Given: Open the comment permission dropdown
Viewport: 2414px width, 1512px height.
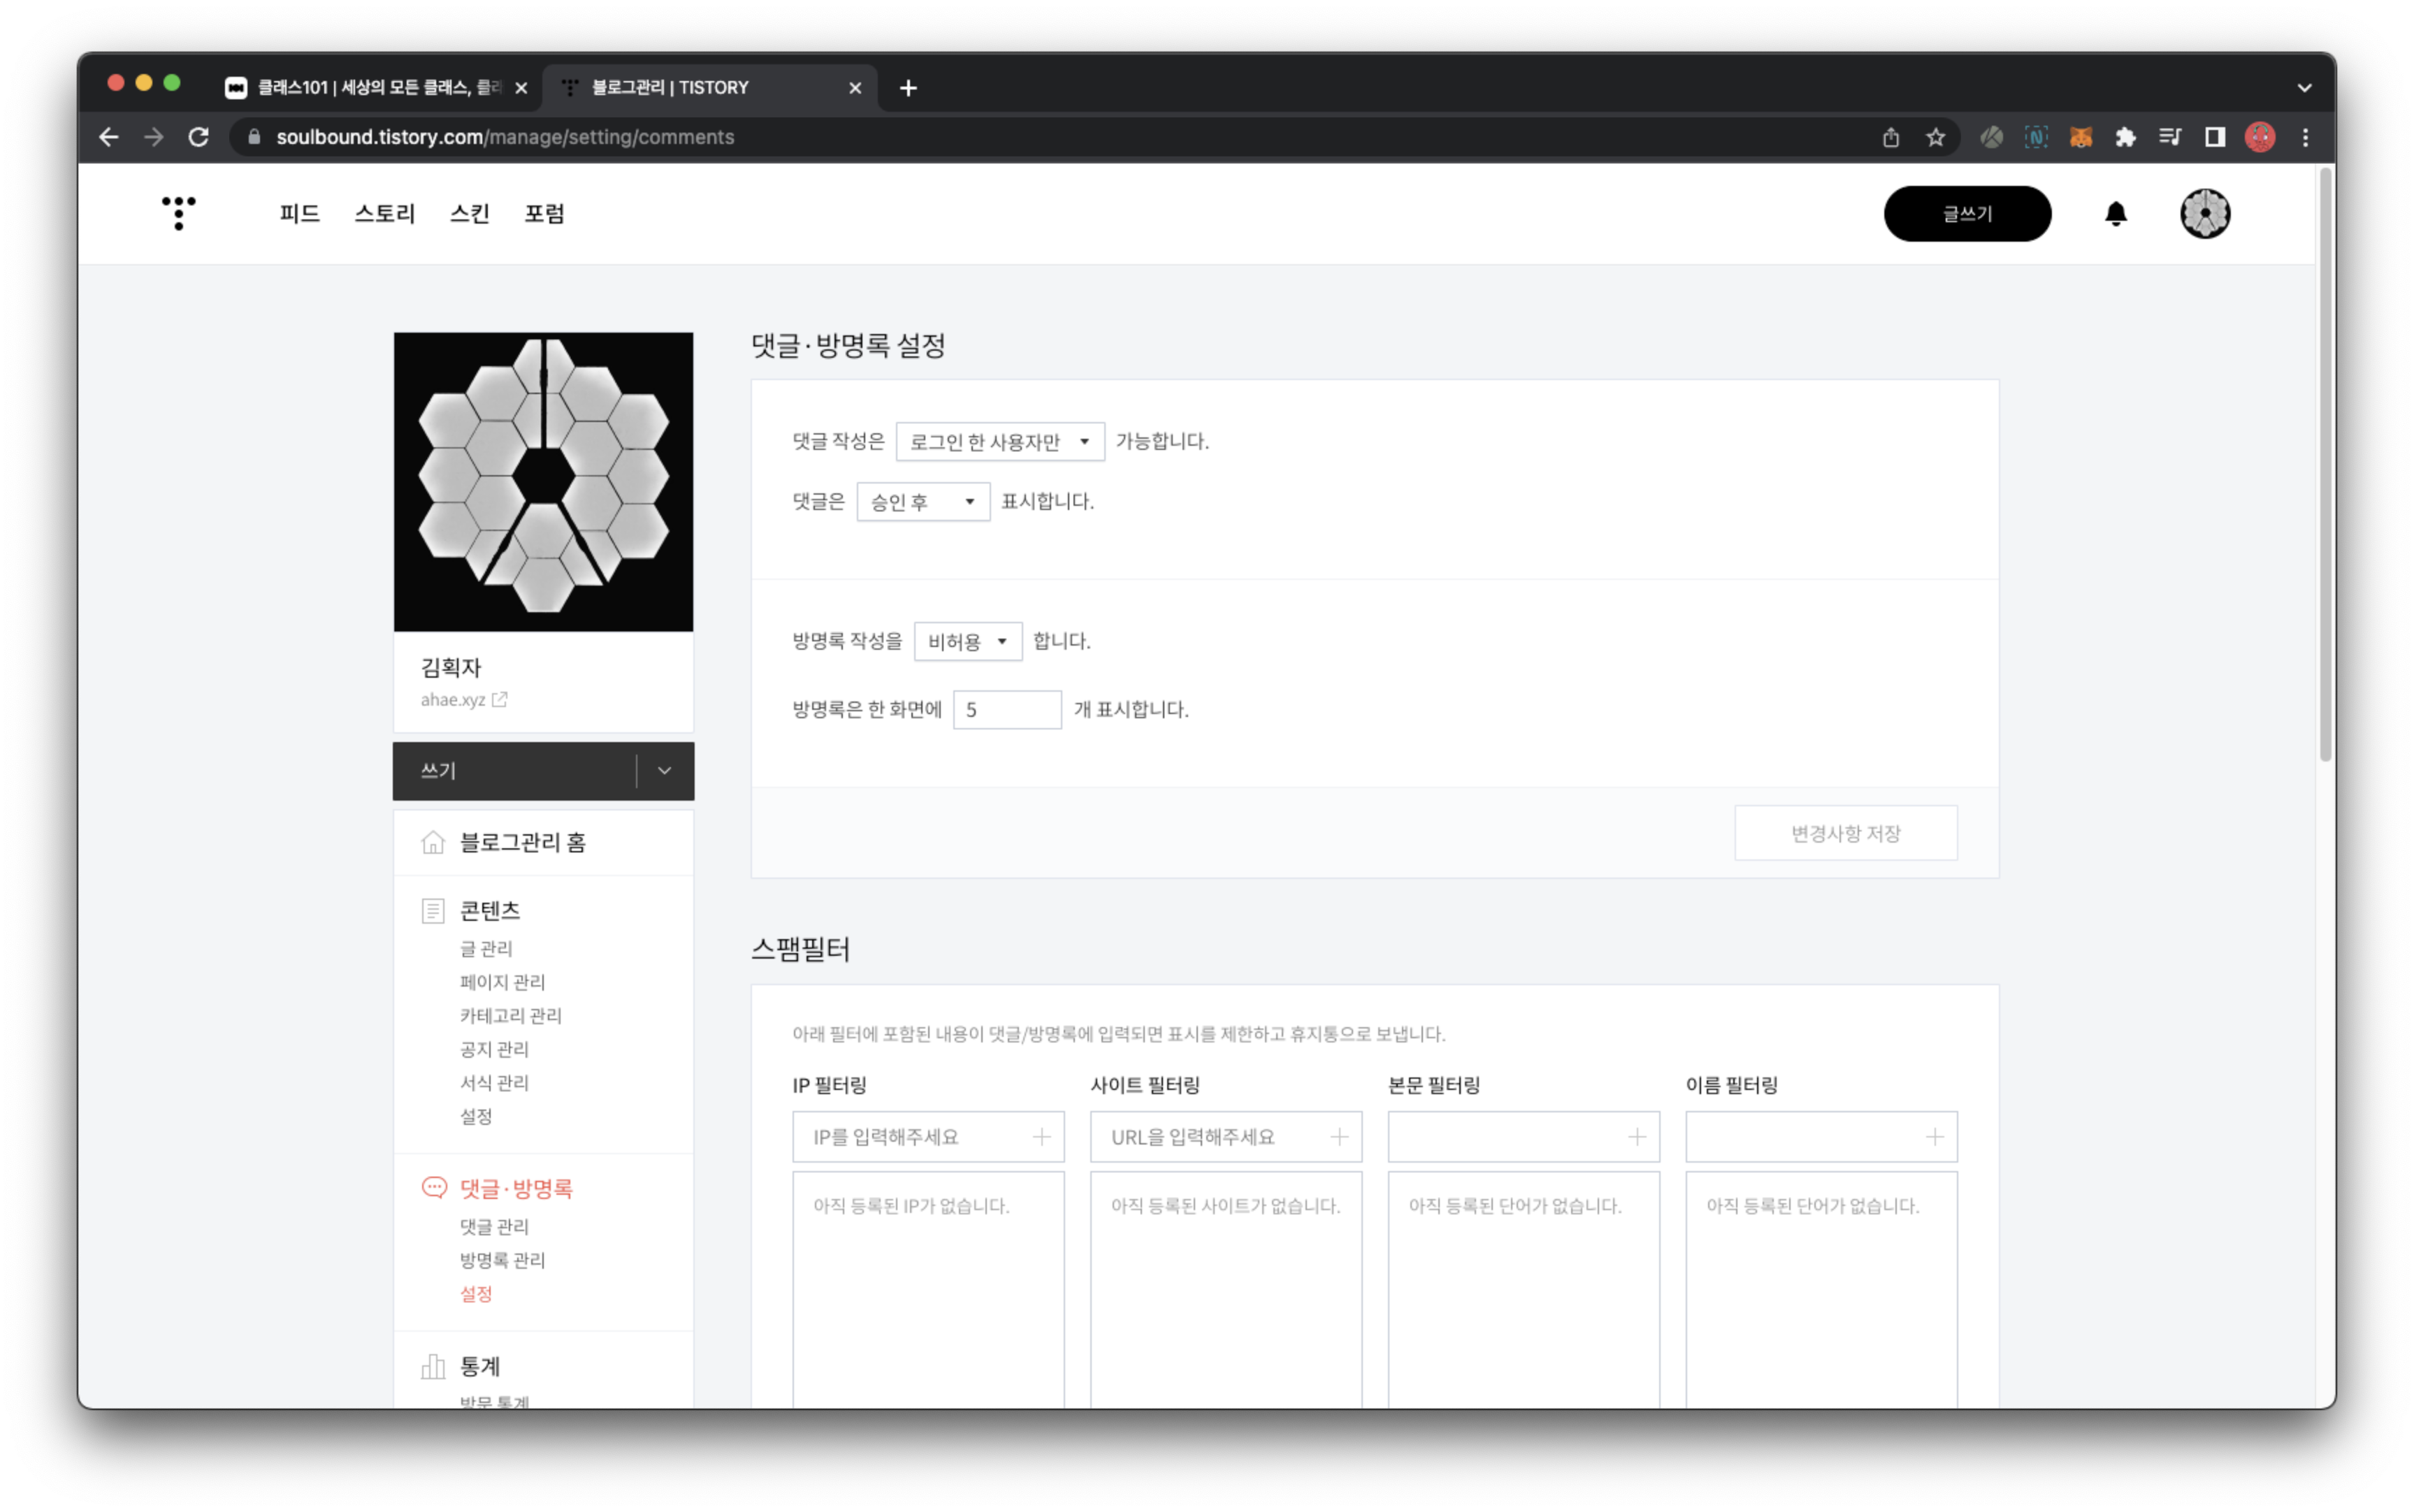Looking at the screenshot, I should click(x=999, y=442).
